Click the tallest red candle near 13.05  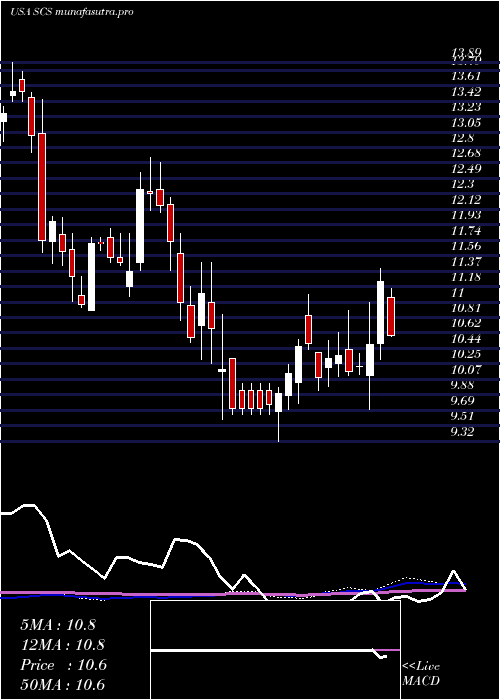pyautogui.click(x=42, y=187)
